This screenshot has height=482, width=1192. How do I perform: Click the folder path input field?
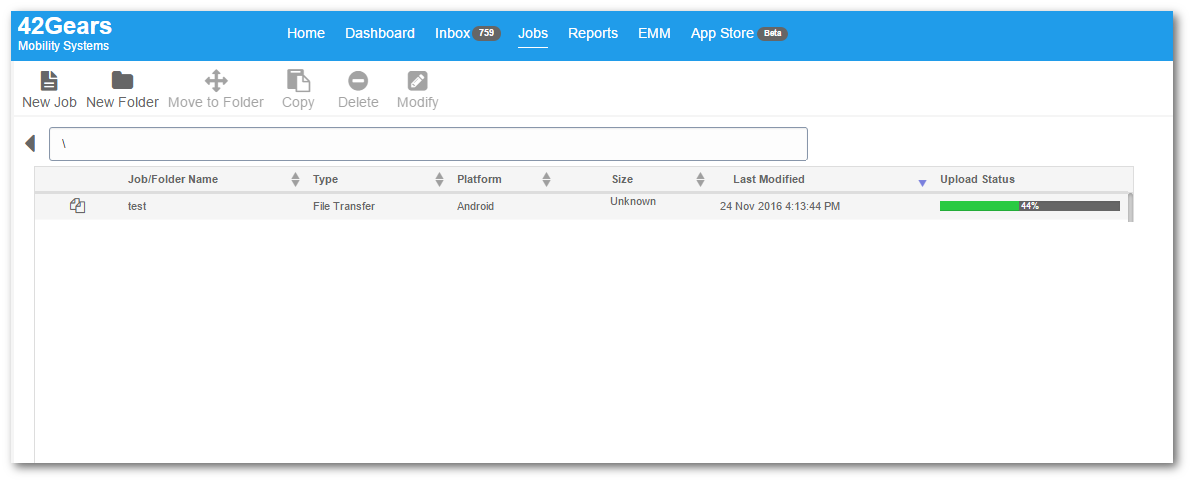click(x=428, y=144)
